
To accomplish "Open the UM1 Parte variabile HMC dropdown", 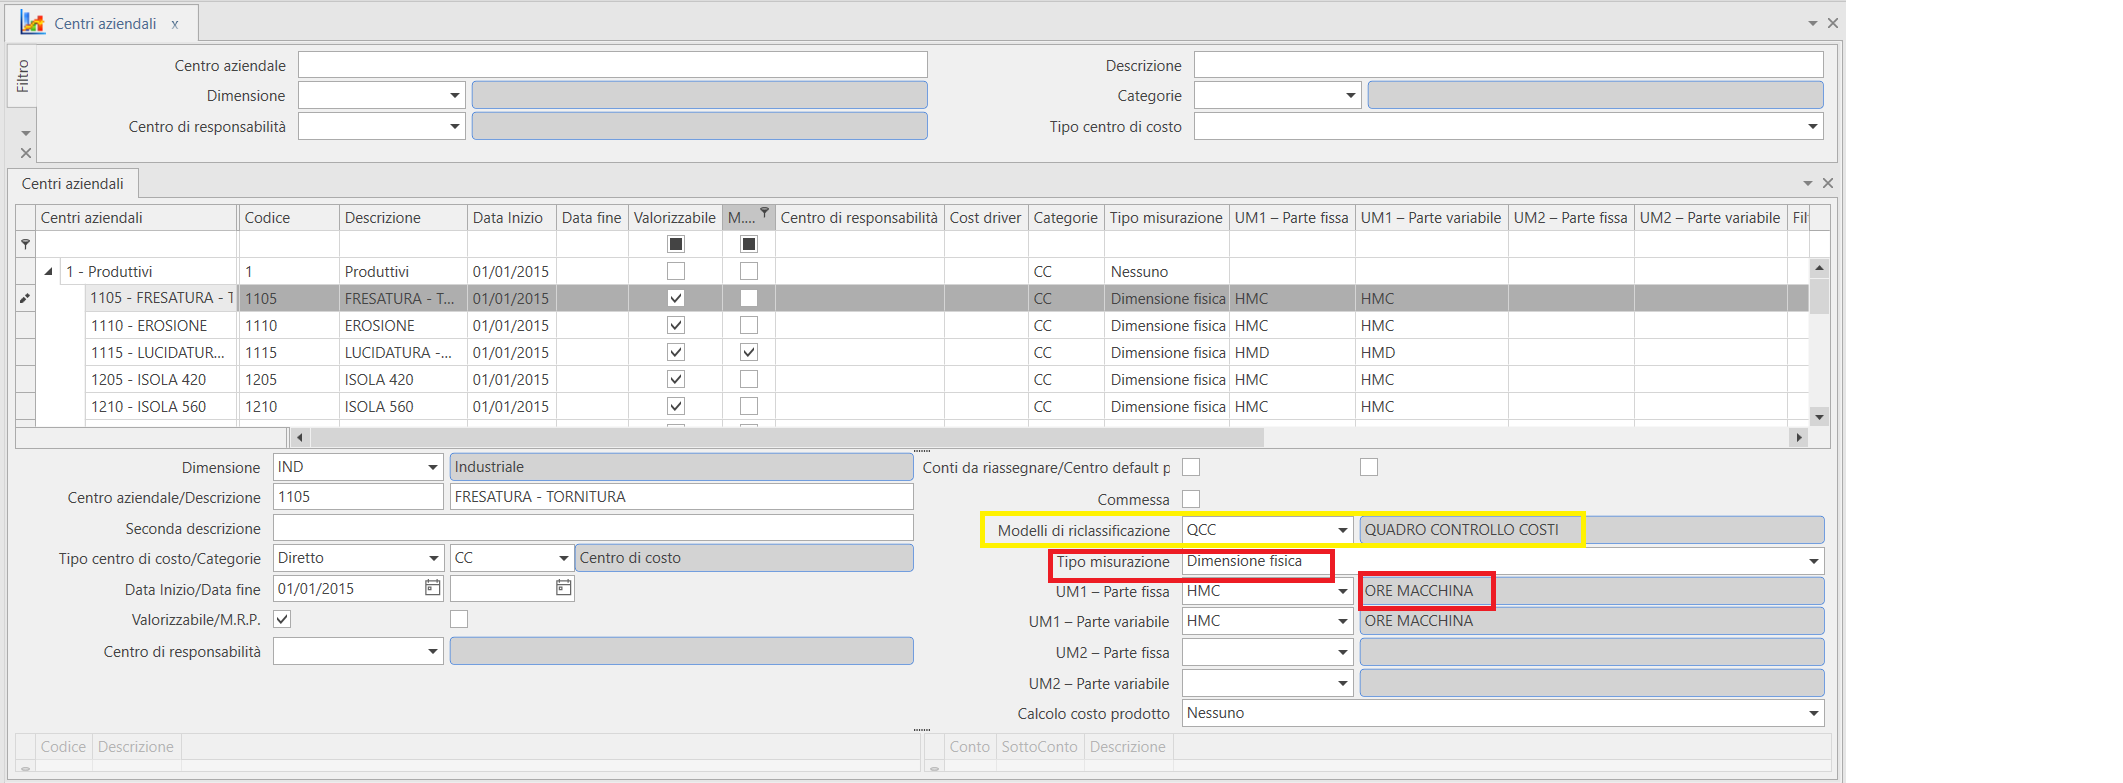I will pos(1343,621).
